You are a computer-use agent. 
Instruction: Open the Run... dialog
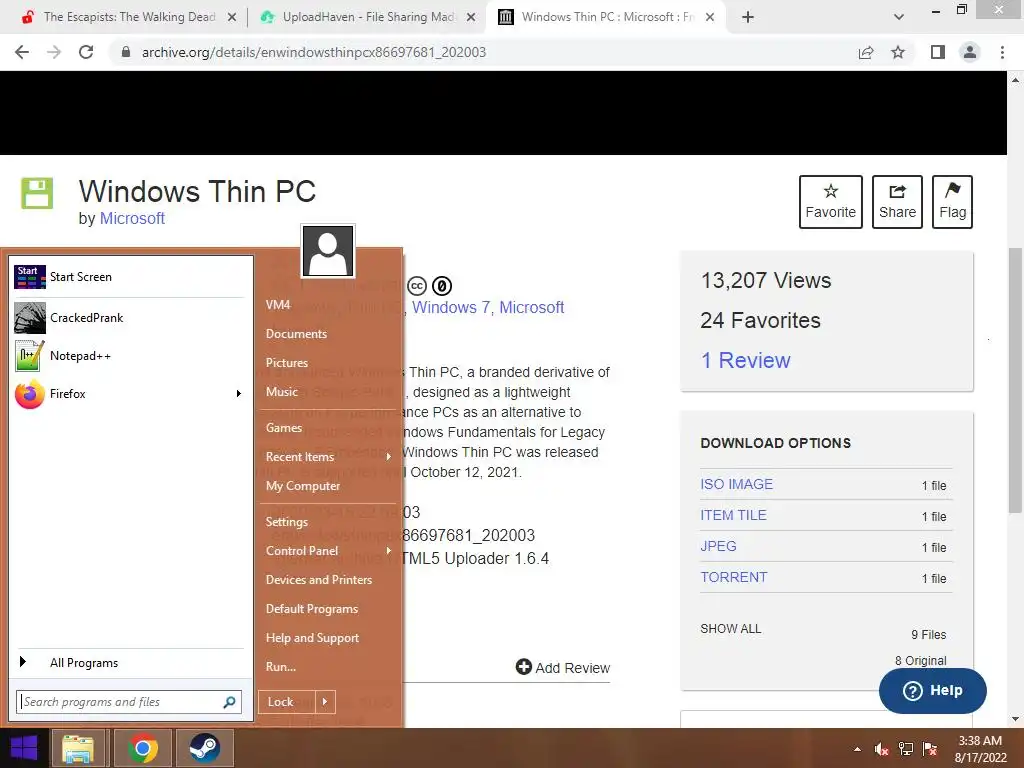(x=281, y=667)
